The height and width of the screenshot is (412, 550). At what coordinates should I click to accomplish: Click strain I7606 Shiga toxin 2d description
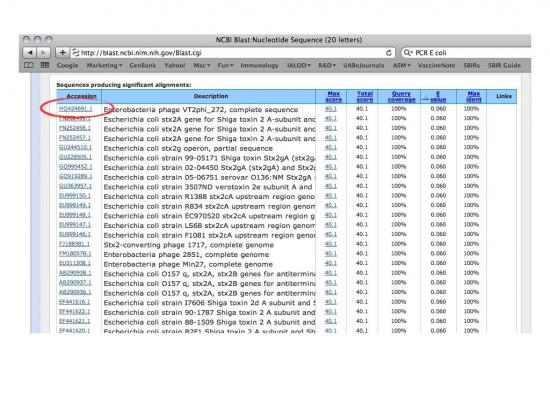(209, 303)
